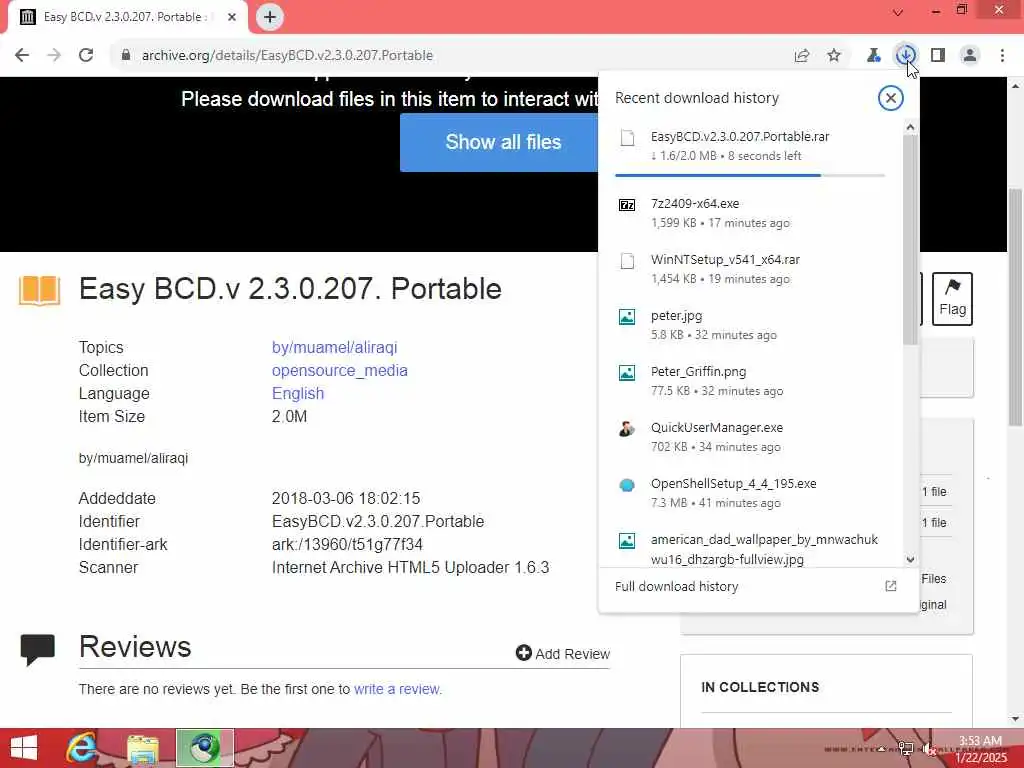The image size is (1024, 768).
Task: Select the Addeddate value 2018-03-06 18:02:15
Action: [x=346, y=498]
